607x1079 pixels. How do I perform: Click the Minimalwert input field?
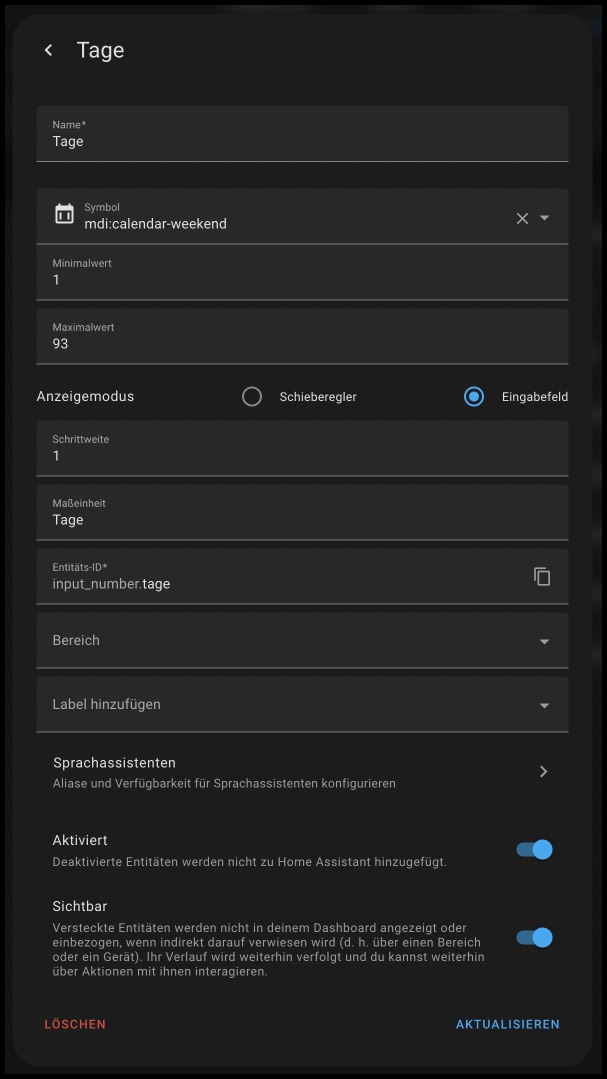(302, 279)
